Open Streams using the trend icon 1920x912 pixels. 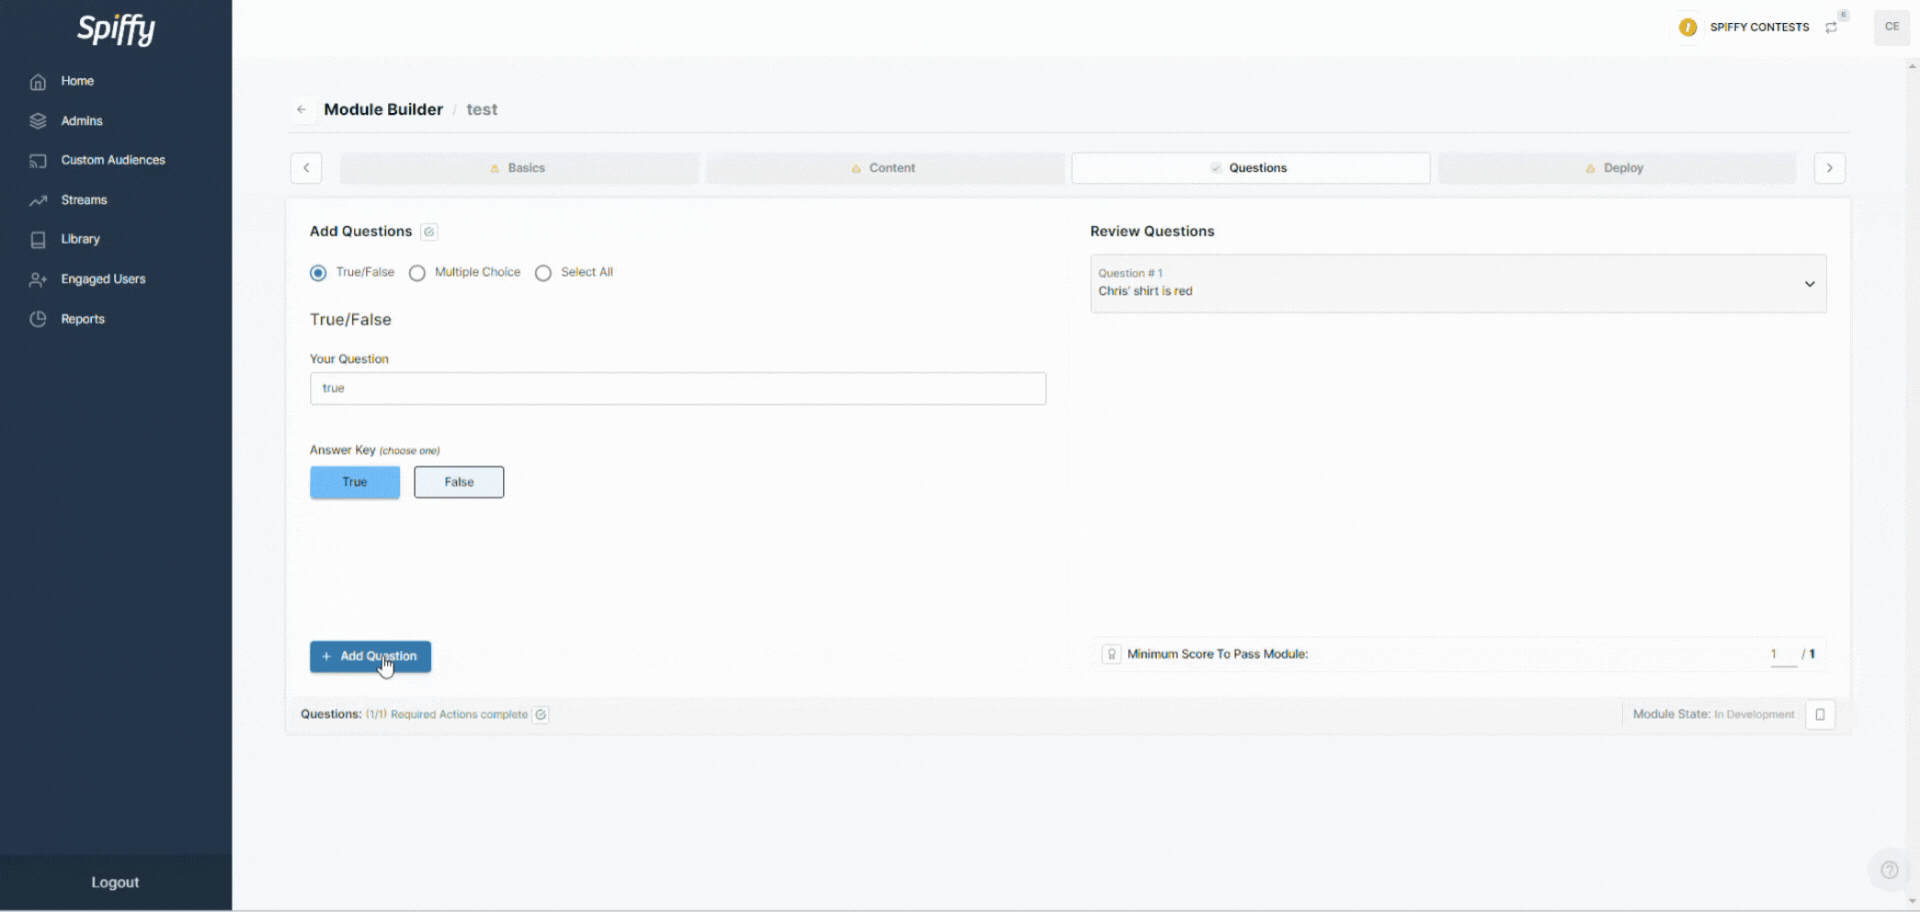click(x=38, y=201)
